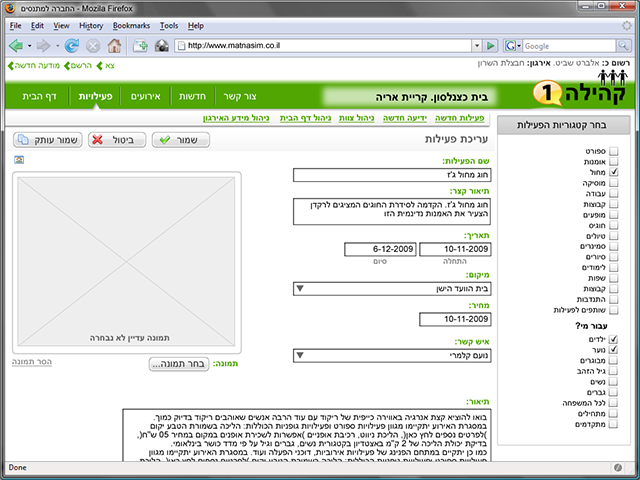
Task: Go back with the green back arrow
Action: pyautogui.click(x=16, y=46)
